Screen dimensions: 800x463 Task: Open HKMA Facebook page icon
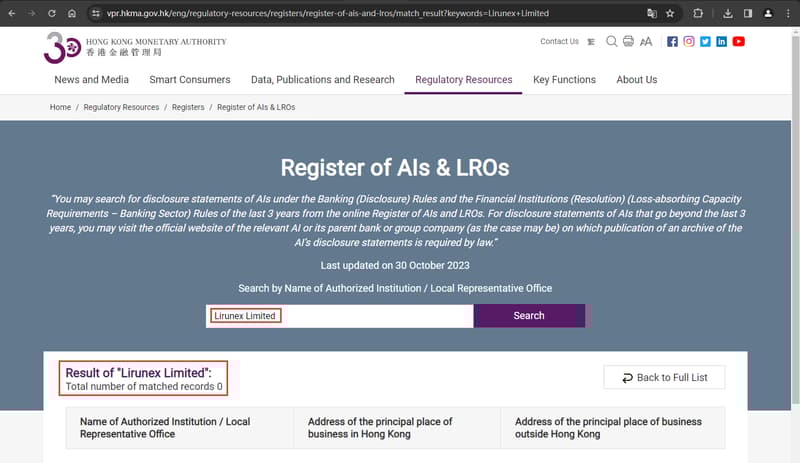click(672, 41)
